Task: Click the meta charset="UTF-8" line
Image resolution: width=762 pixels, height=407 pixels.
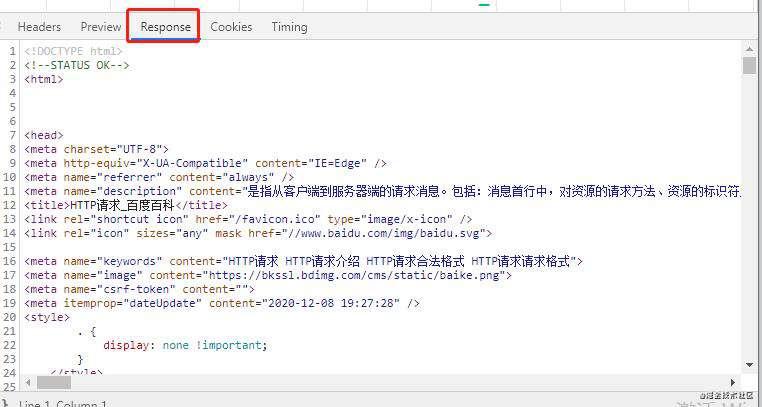Action: (x=96, y=149)
